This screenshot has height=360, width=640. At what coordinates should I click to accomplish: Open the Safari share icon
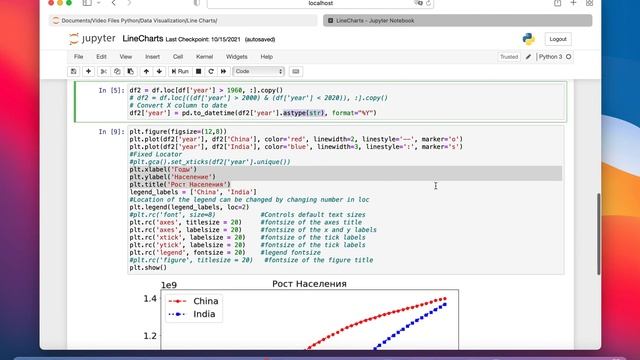pos(557,3)
